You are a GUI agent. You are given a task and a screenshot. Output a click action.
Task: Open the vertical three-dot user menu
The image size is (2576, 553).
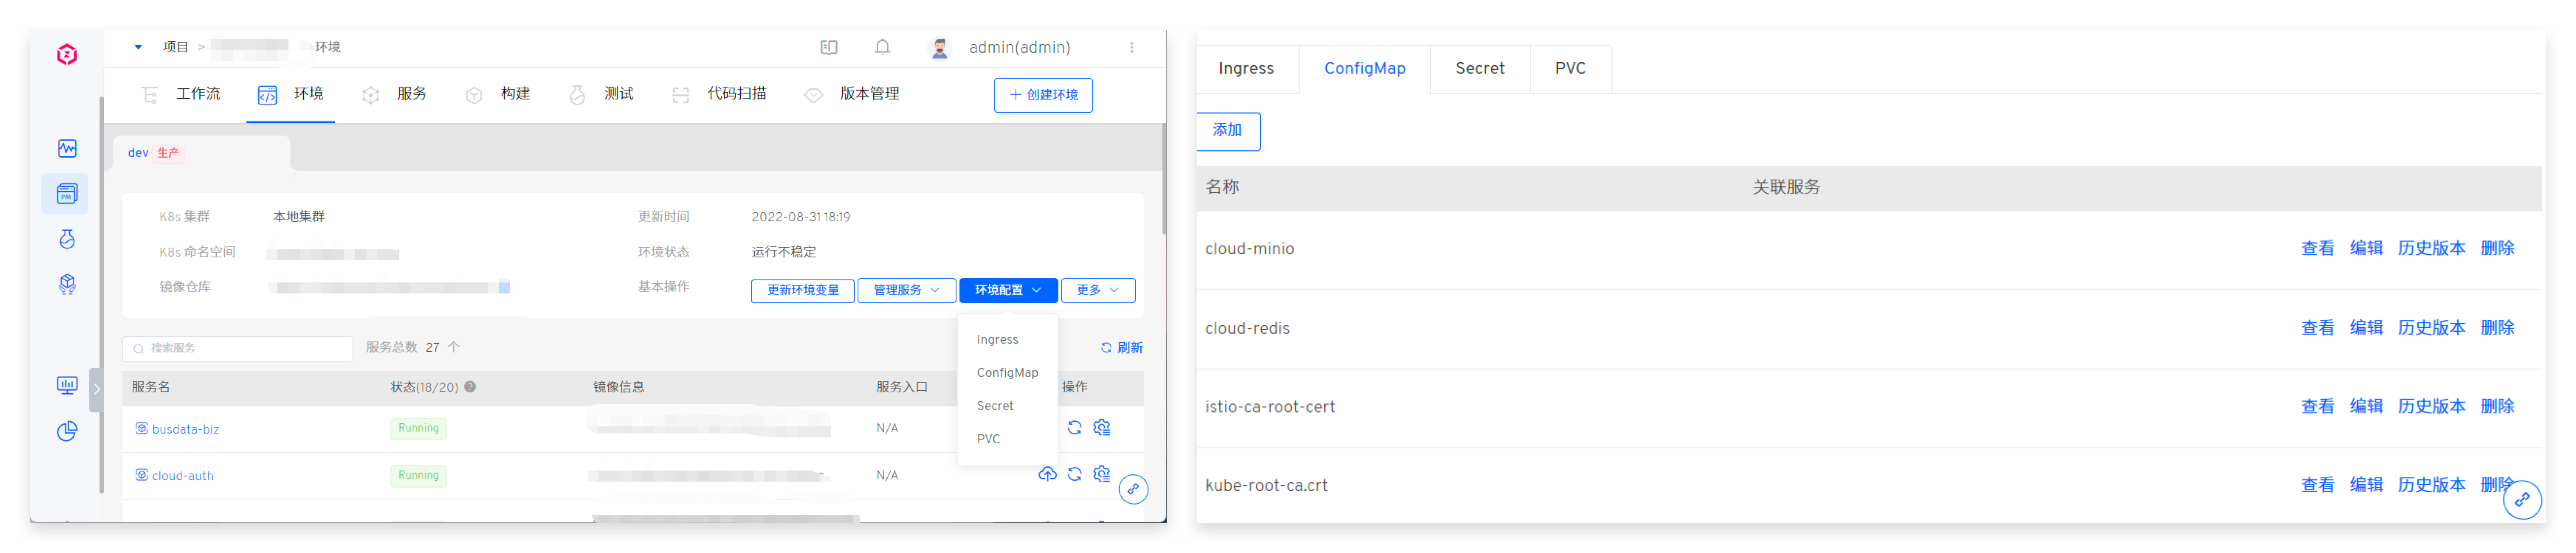pyautogui.click(x=1131, y=47)
